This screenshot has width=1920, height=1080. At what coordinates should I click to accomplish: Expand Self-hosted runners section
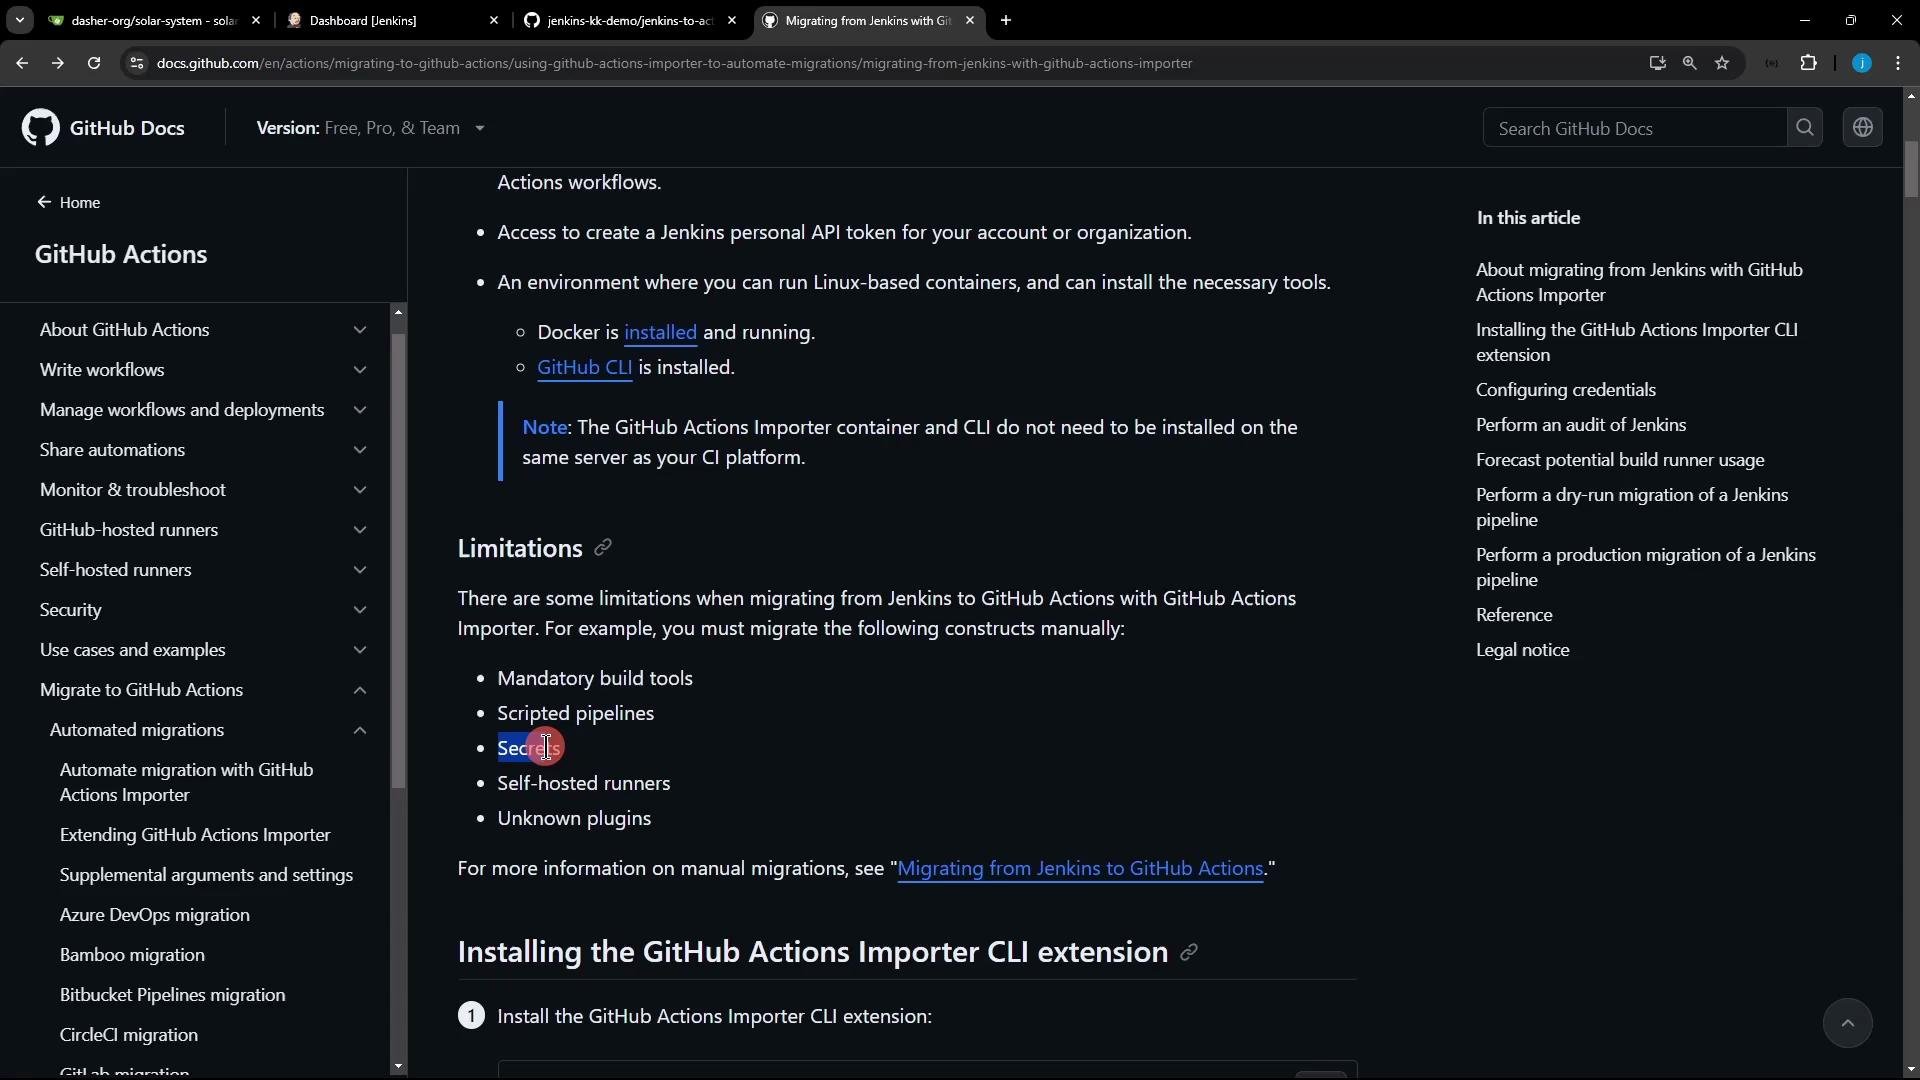[203, 570]
